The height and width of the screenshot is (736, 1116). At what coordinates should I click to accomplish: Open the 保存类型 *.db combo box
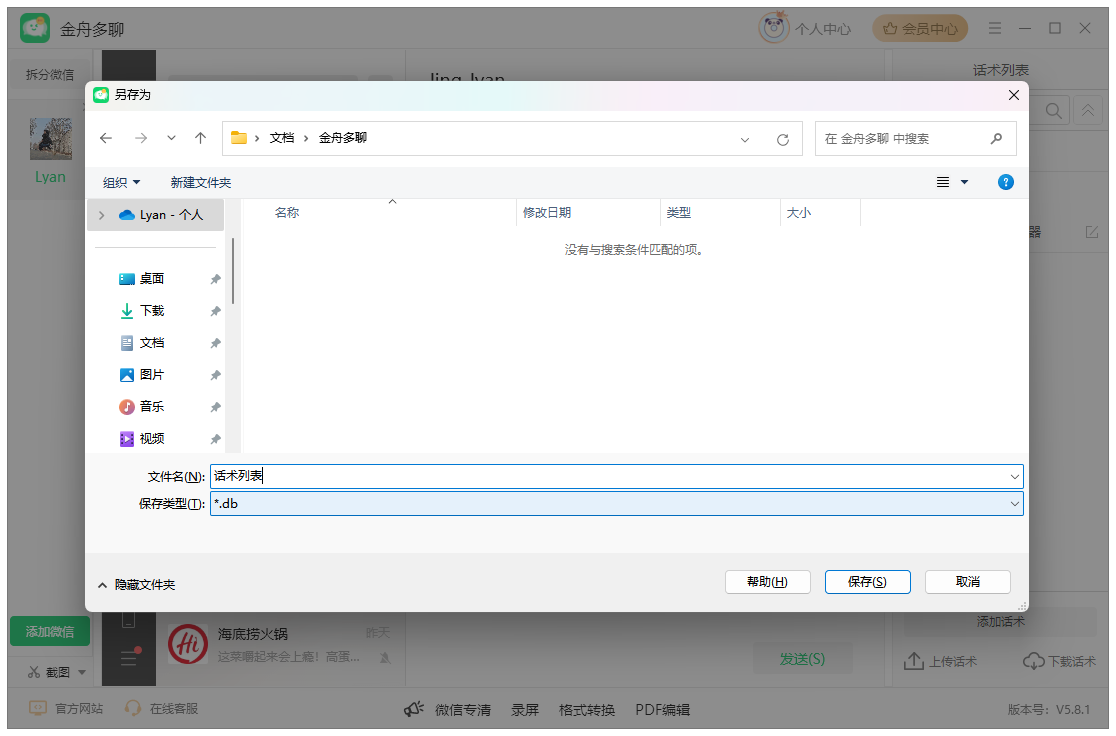pos(616,503)
